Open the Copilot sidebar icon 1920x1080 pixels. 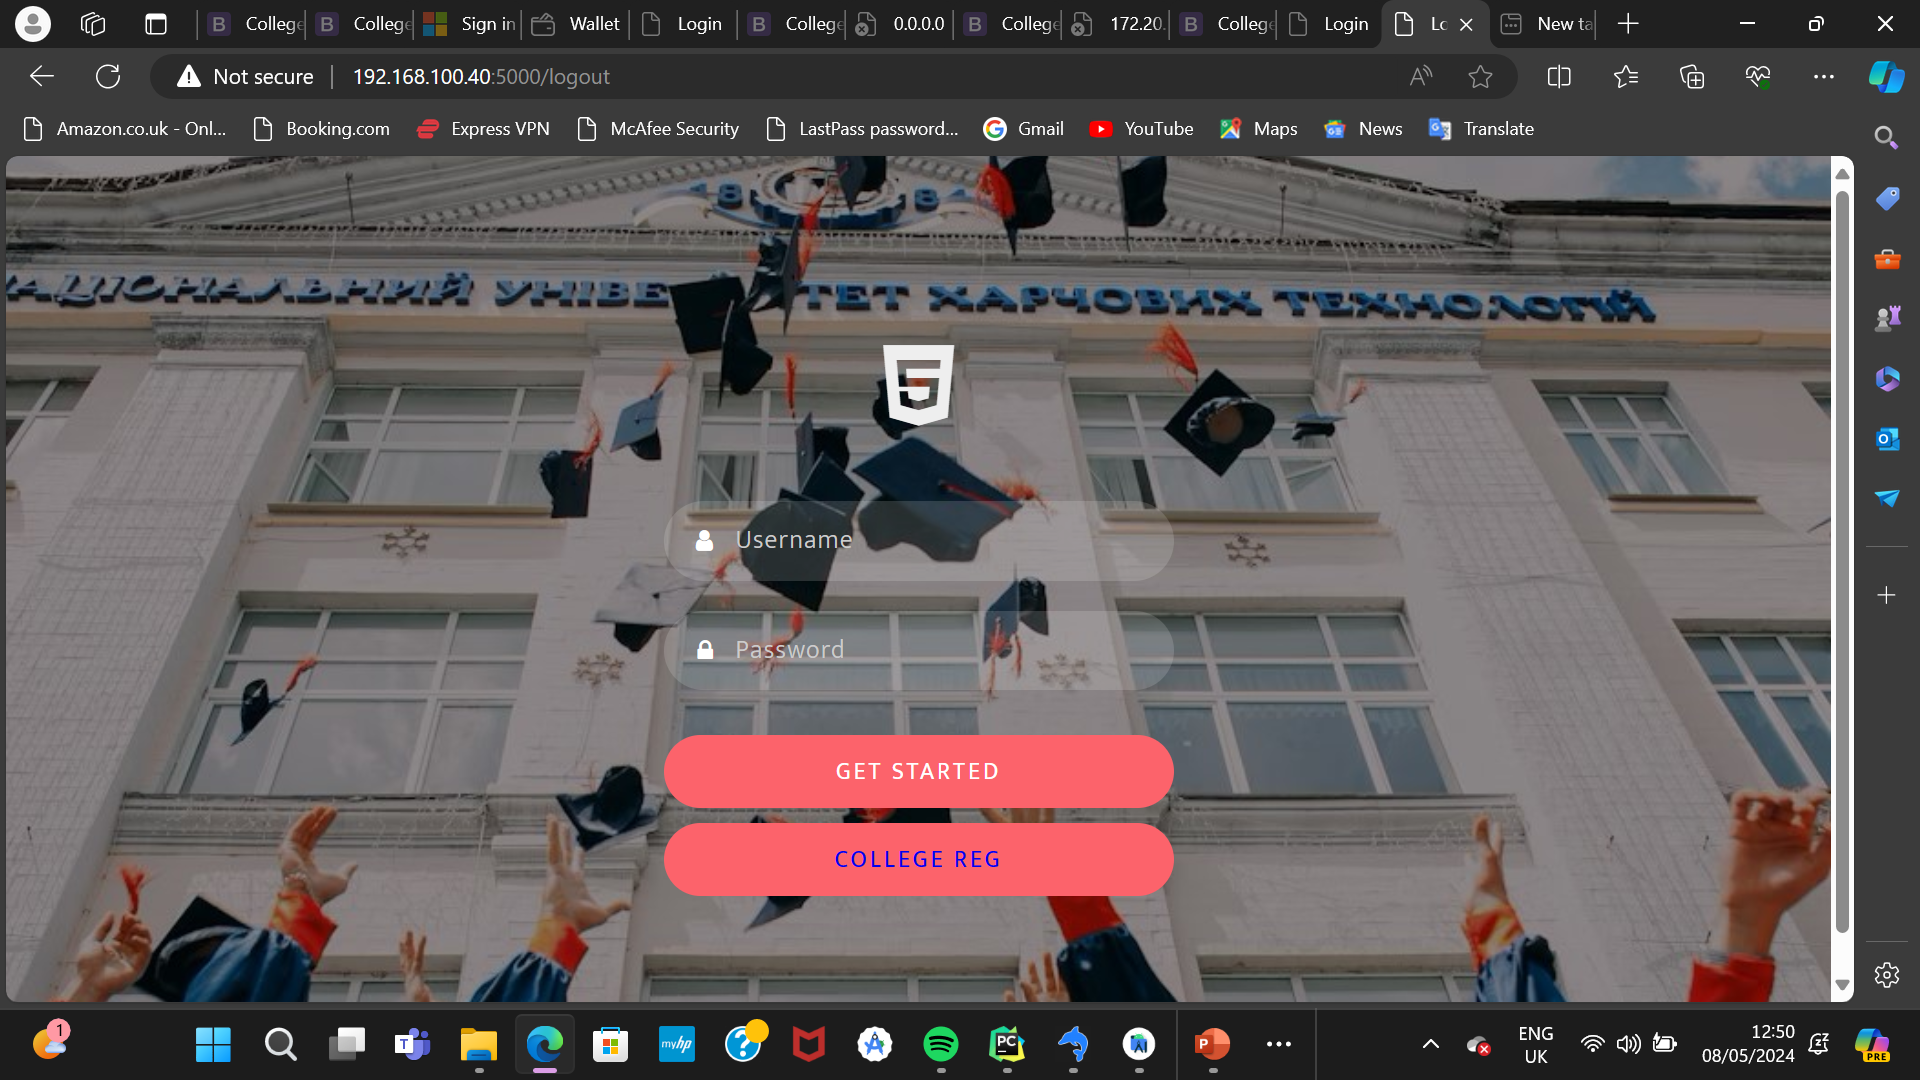click(x=1886, y=77)
